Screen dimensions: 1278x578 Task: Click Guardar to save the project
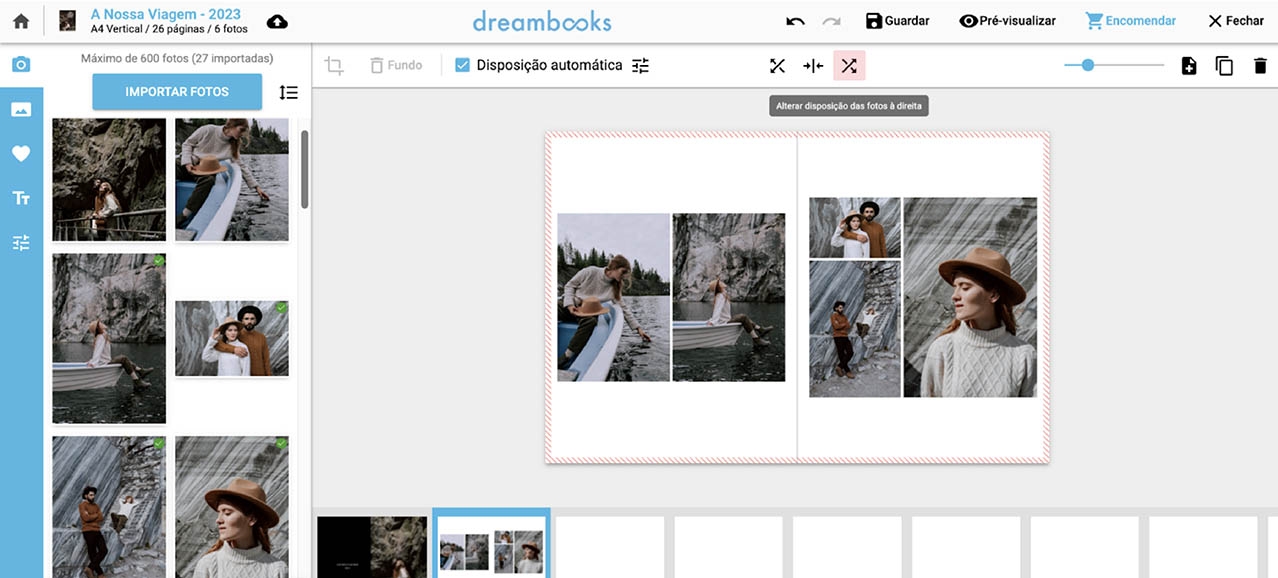point(897,20)
